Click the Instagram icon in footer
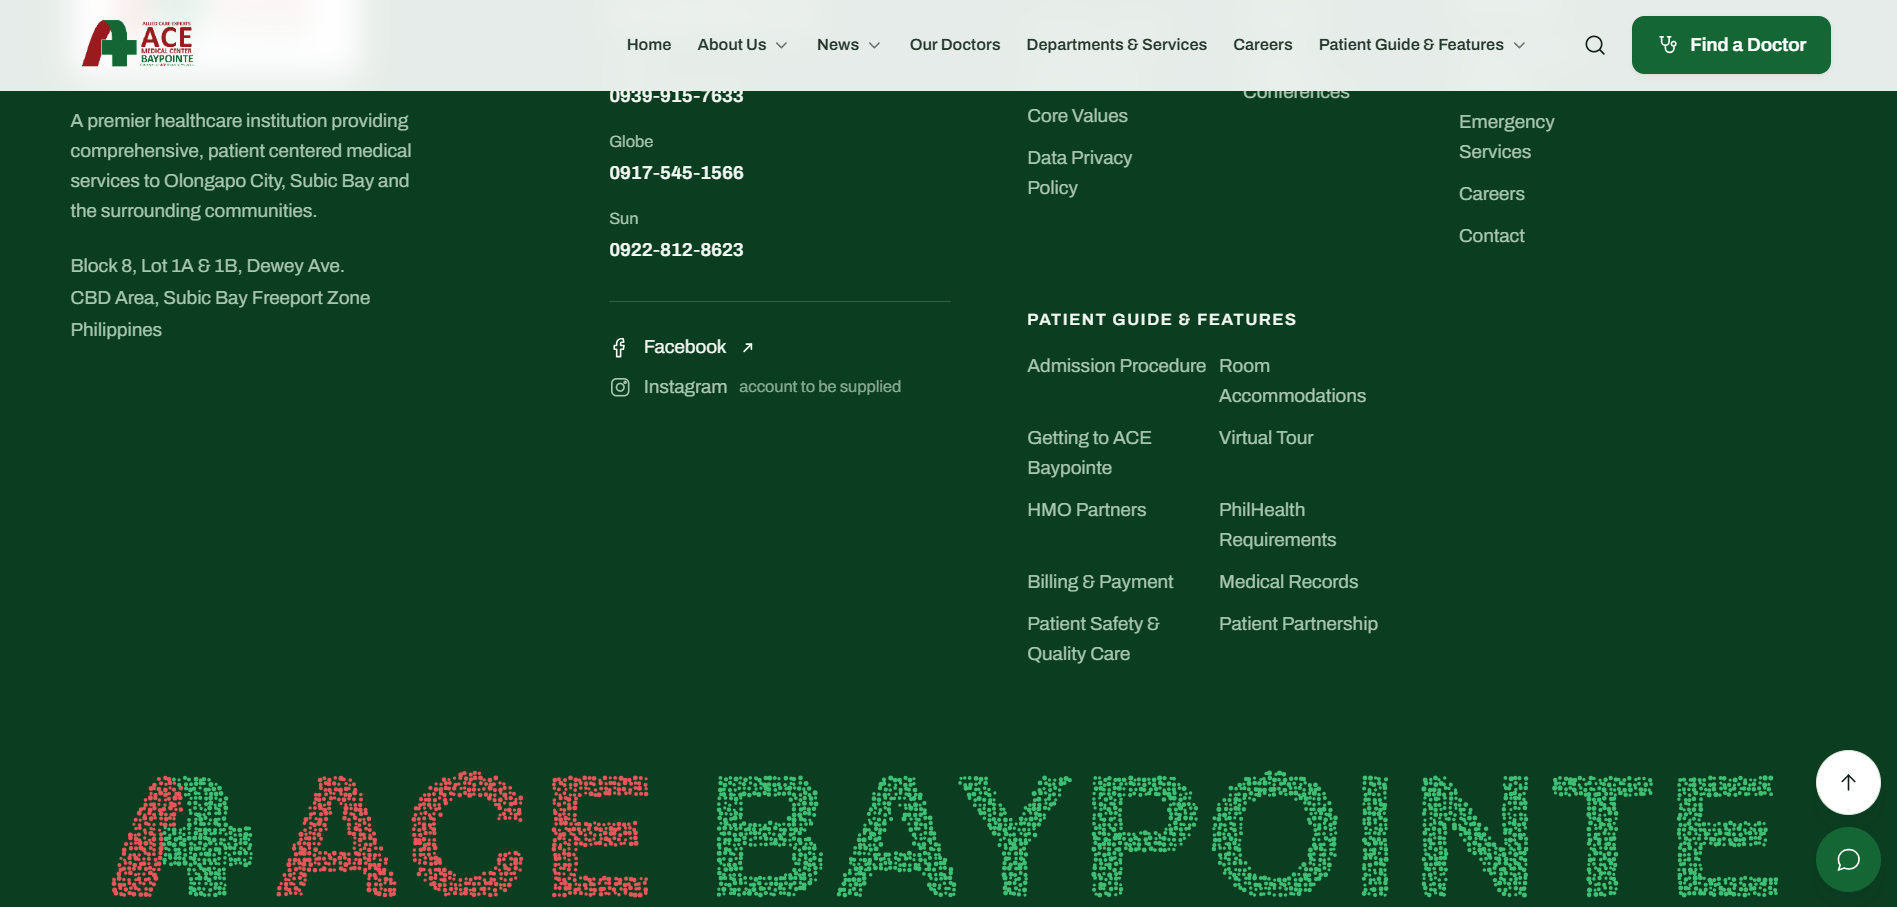The image size is (1897, 907). (x=620, y=387)
